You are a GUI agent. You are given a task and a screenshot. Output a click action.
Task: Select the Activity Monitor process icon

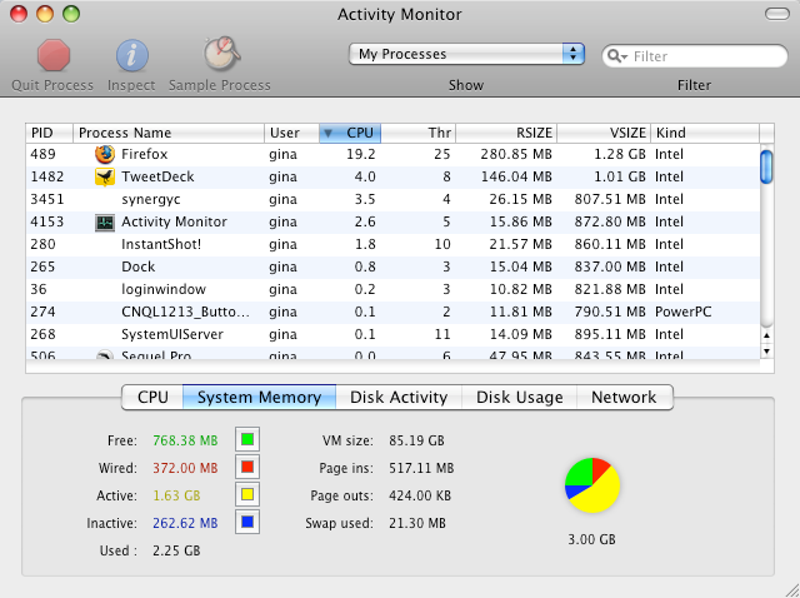[x=105, y=222]
